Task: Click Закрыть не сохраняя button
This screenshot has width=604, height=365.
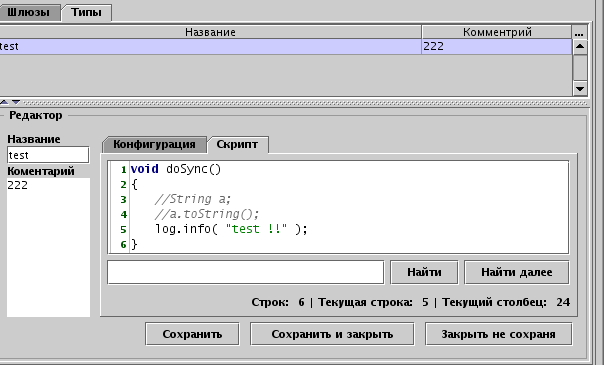Action: point(498,334)
